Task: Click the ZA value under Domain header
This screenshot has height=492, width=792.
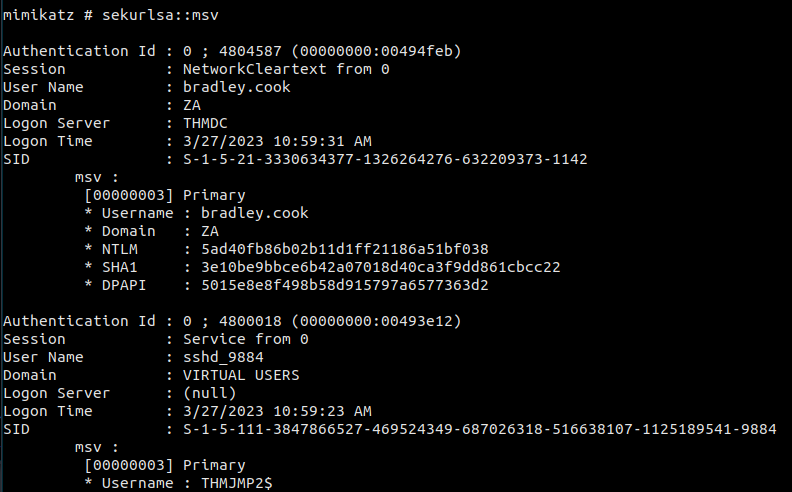Action: coord(191,105)
